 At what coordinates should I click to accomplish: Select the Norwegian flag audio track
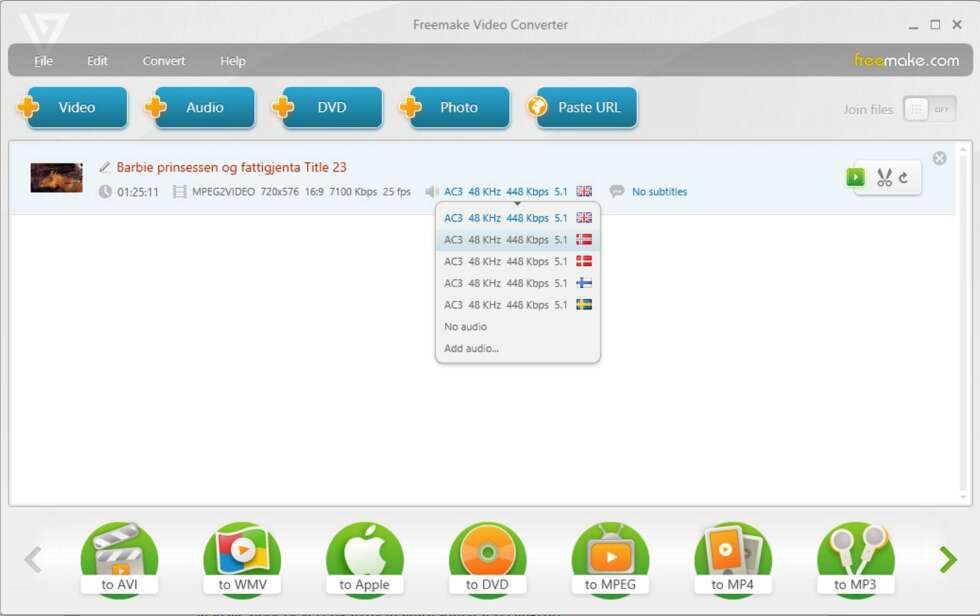518,240
